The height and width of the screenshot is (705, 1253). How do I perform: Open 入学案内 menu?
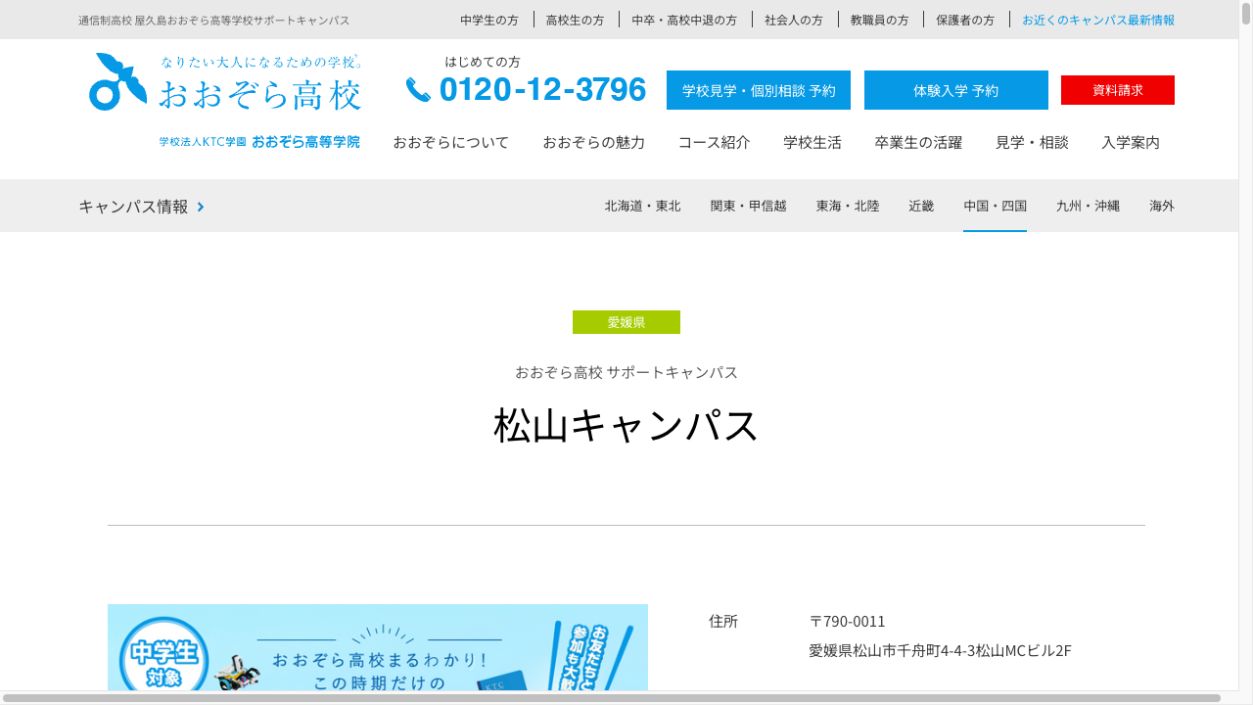1131,143
